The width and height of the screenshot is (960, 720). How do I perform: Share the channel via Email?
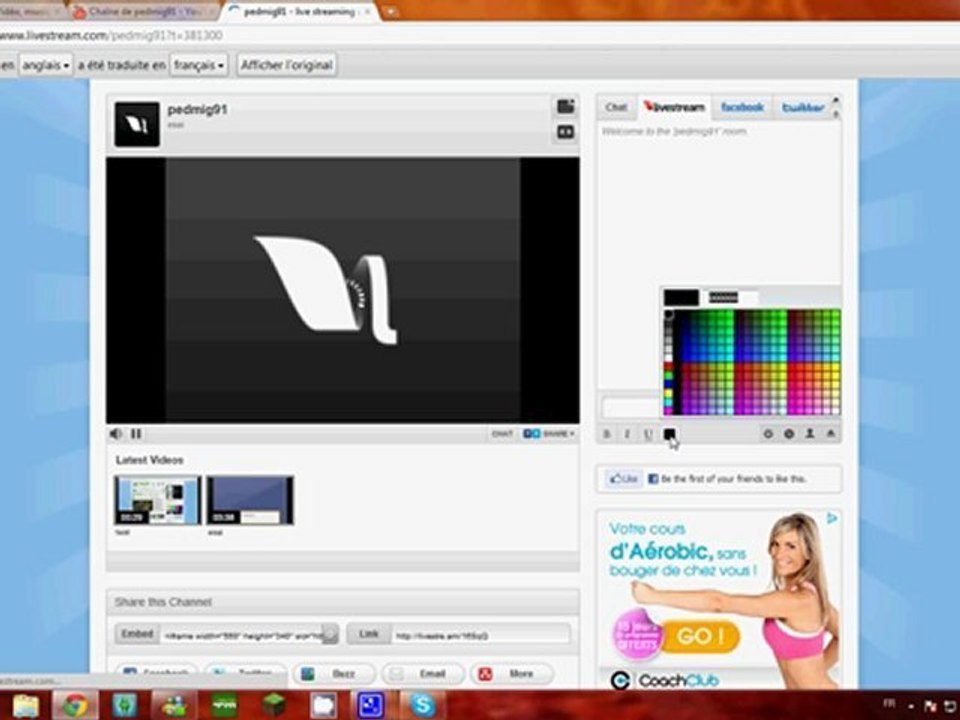tap(422, 673)
